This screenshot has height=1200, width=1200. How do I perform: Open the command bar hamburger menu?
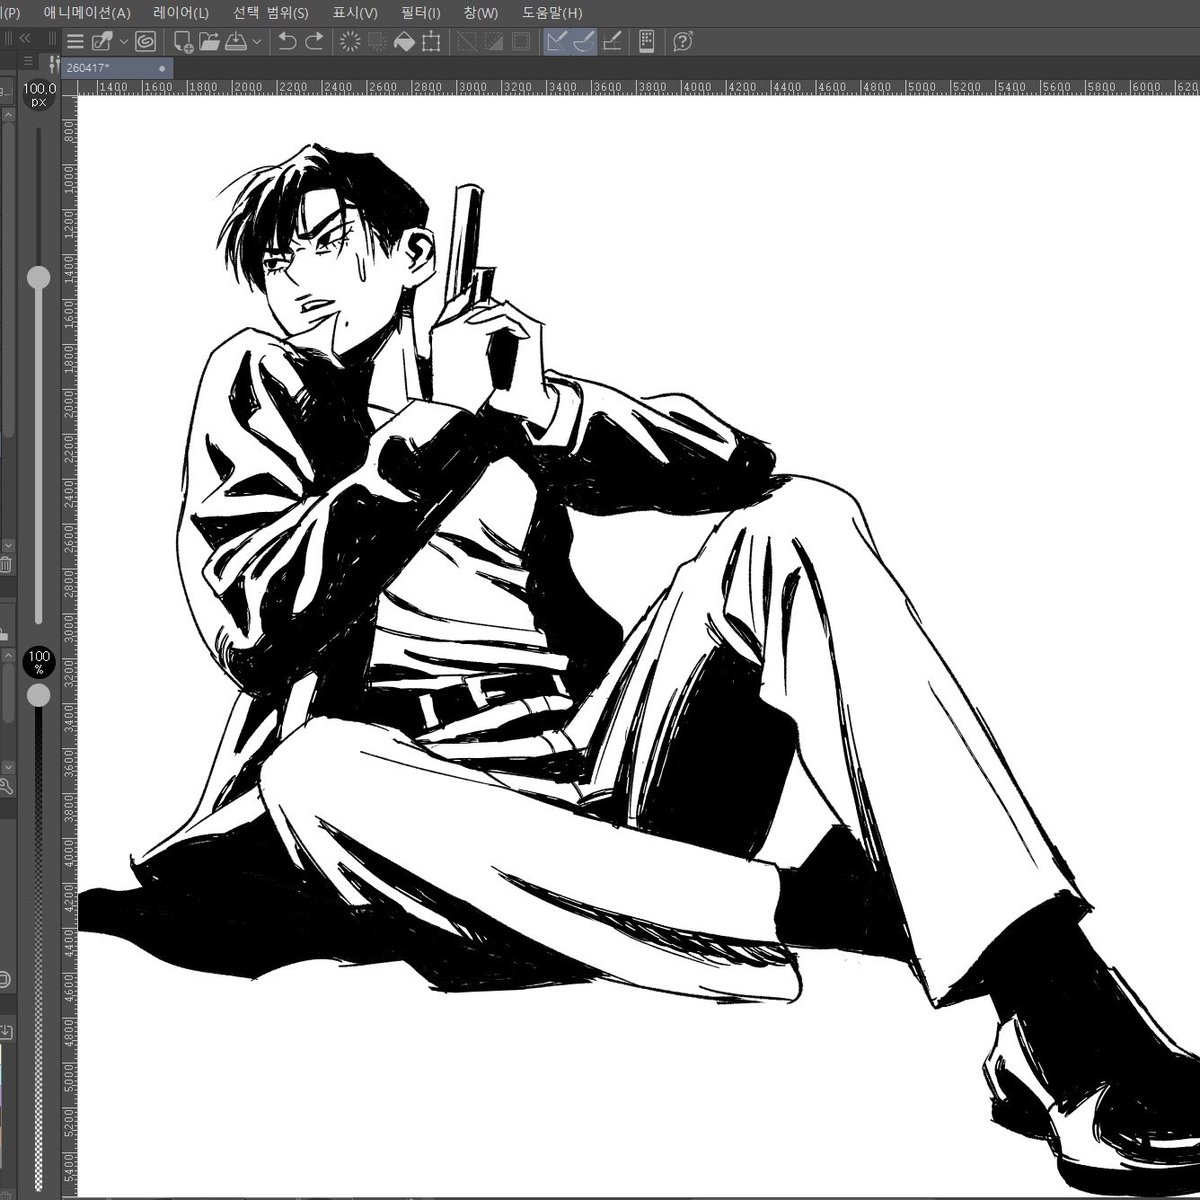tap(75, 42)
